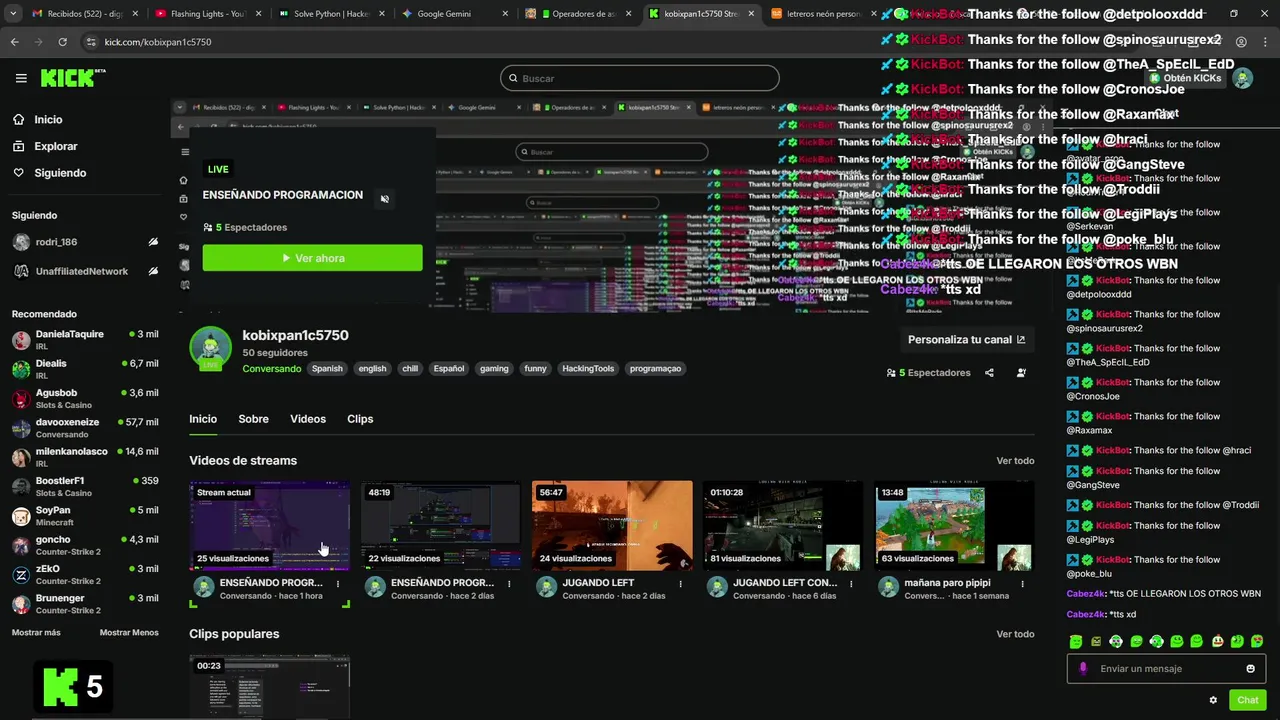Select the Spanish tag chip
This screenshot has height=720, width=1280.
tap(327, 369)
